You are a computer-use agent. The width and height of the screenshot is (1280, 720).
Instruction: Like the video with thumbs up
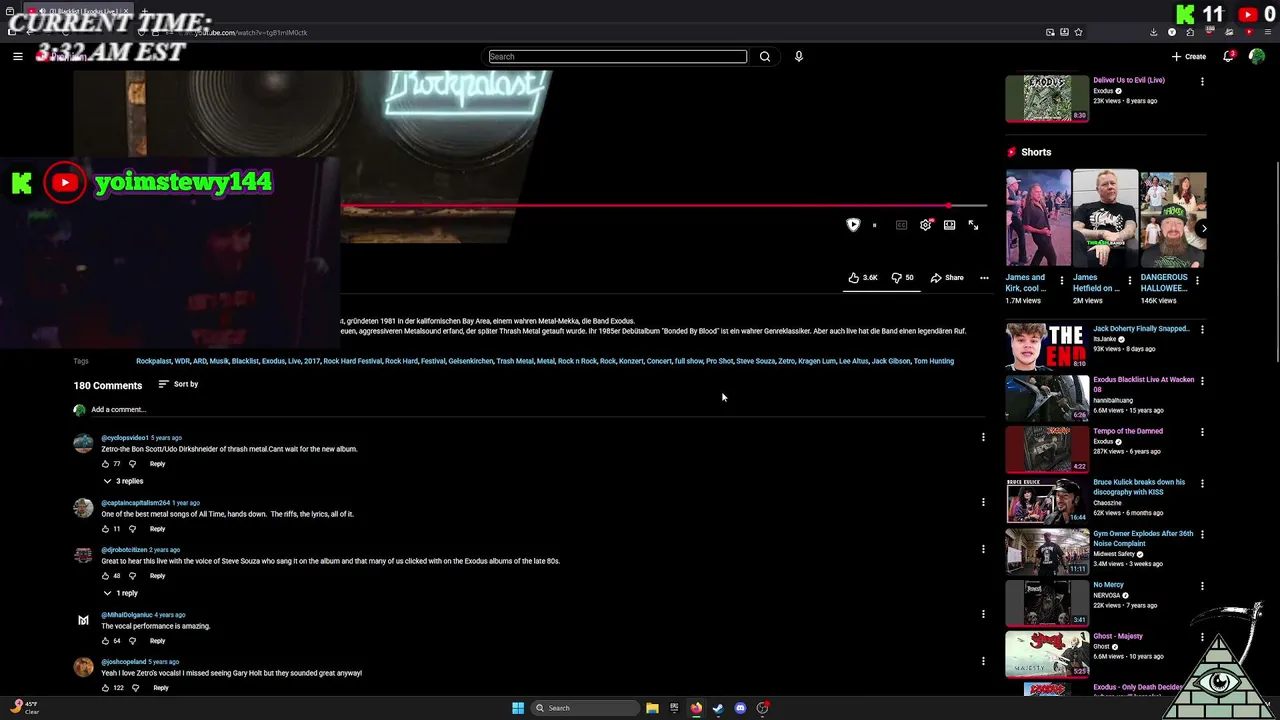(863, 277)
